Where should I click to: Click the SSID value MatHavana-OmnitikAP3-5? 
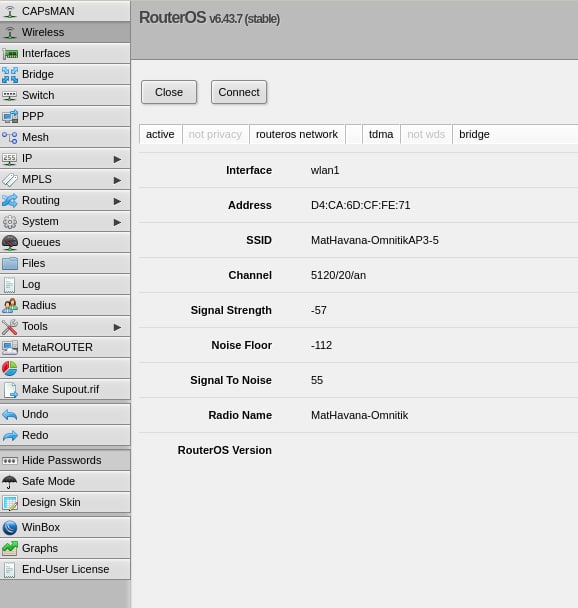pos(375,240)
